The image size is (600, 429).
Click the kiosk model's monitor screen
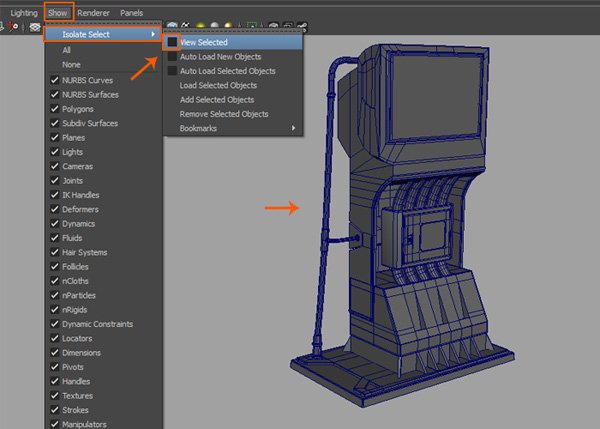436,98
